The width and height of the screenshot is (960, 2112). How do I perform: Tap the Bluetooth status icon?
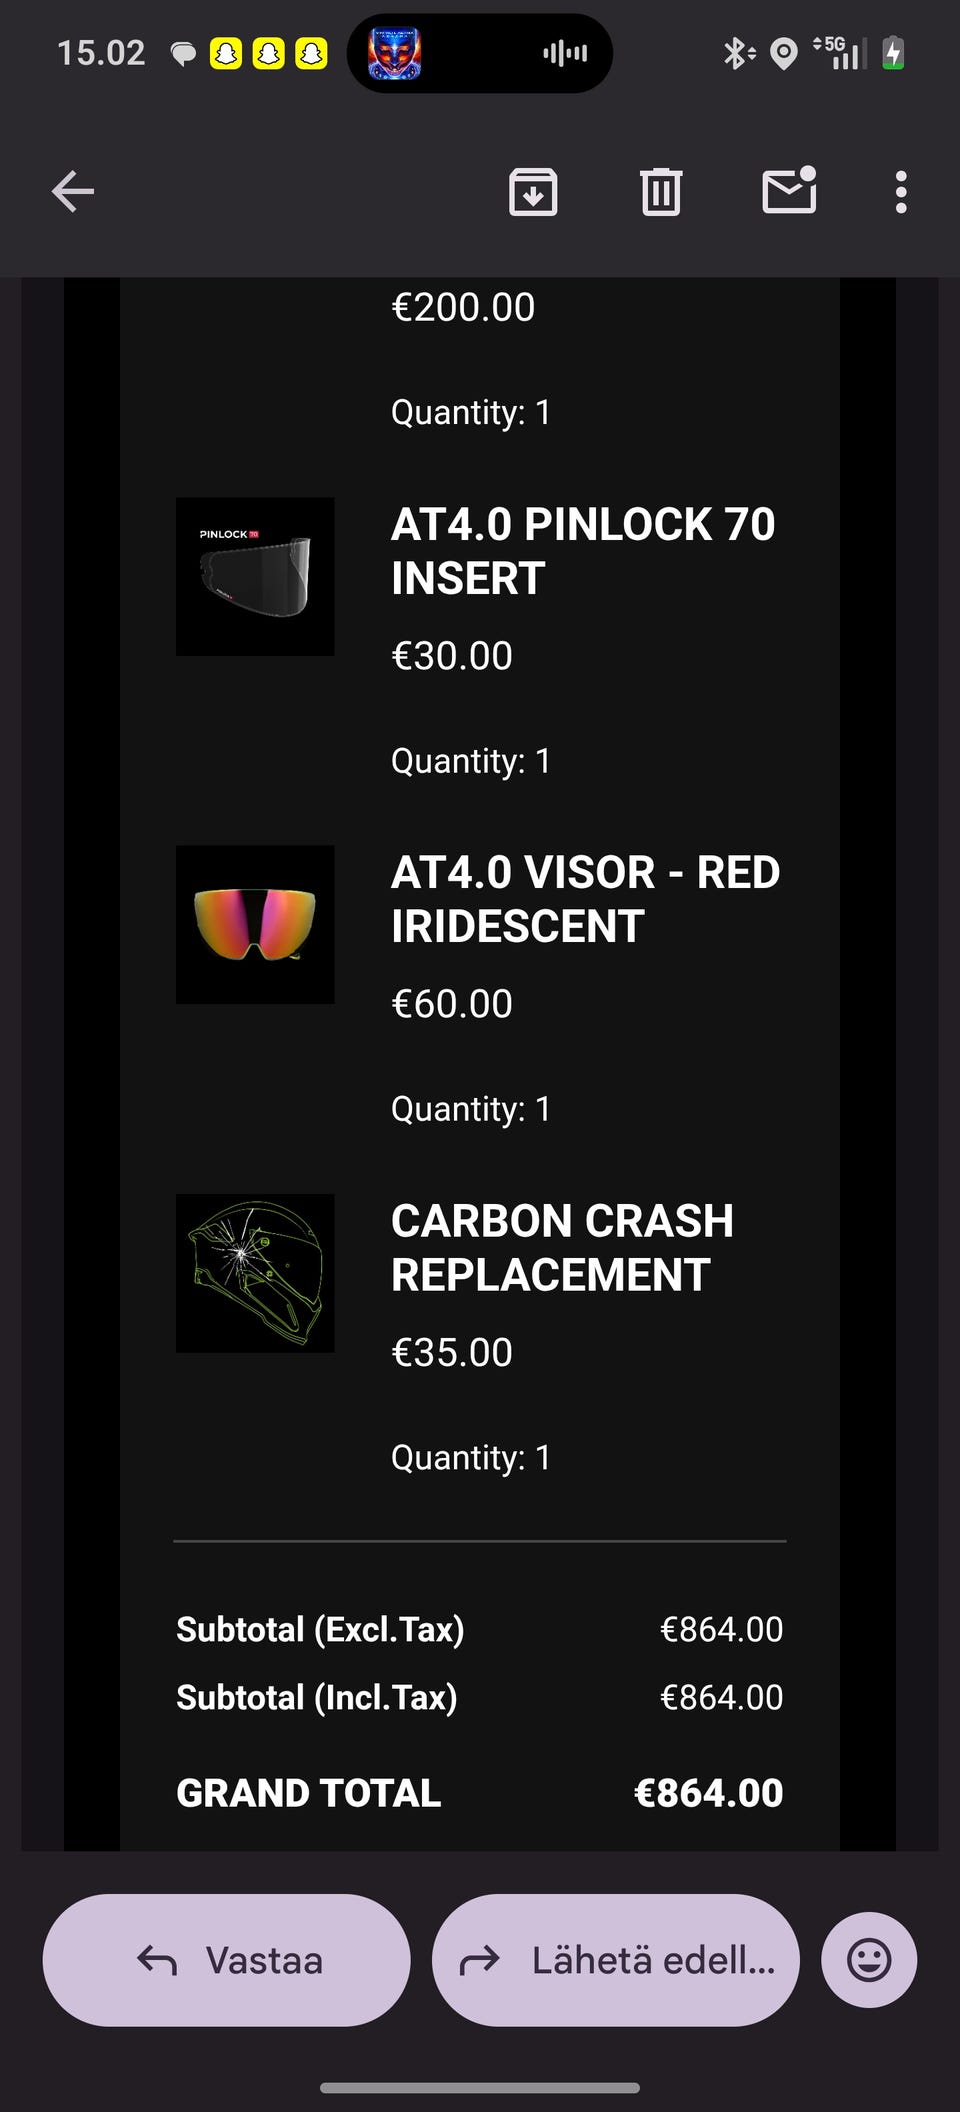(738, 53)
